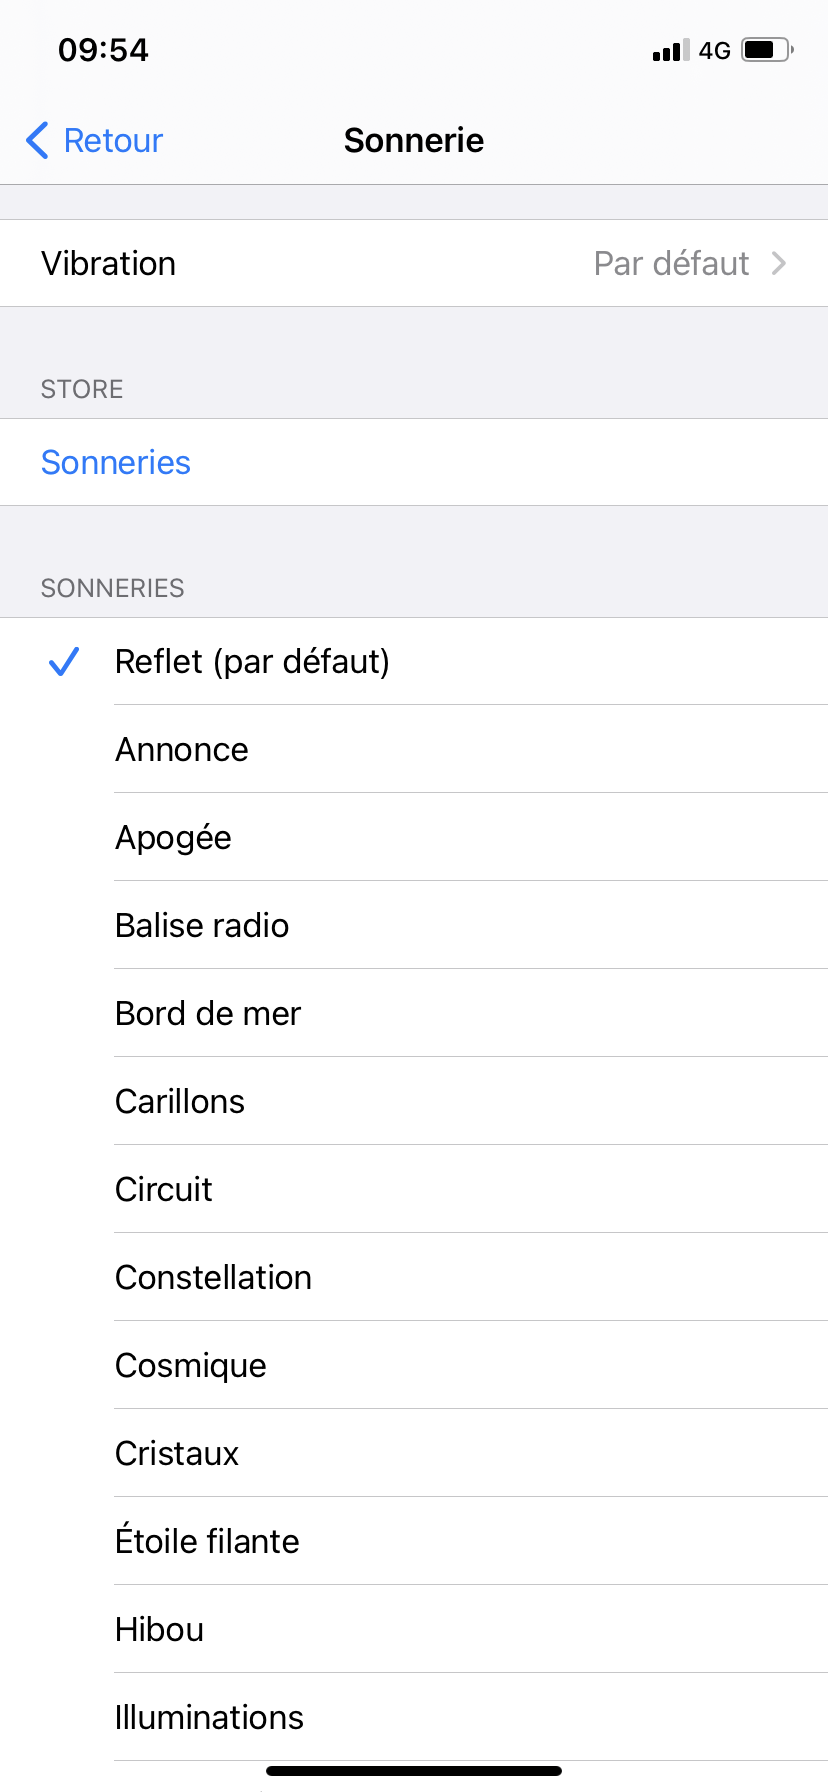Select the Étoile filante ringtone

point(207,1542)
